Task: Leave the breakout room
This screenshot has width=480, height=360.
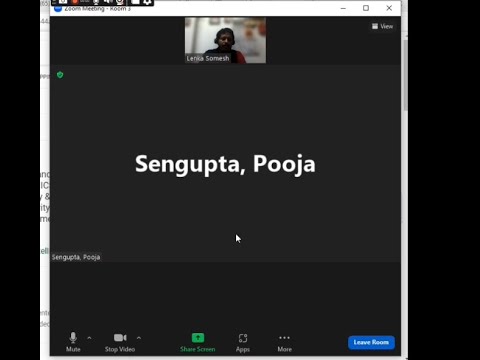Action: (371, 342)
